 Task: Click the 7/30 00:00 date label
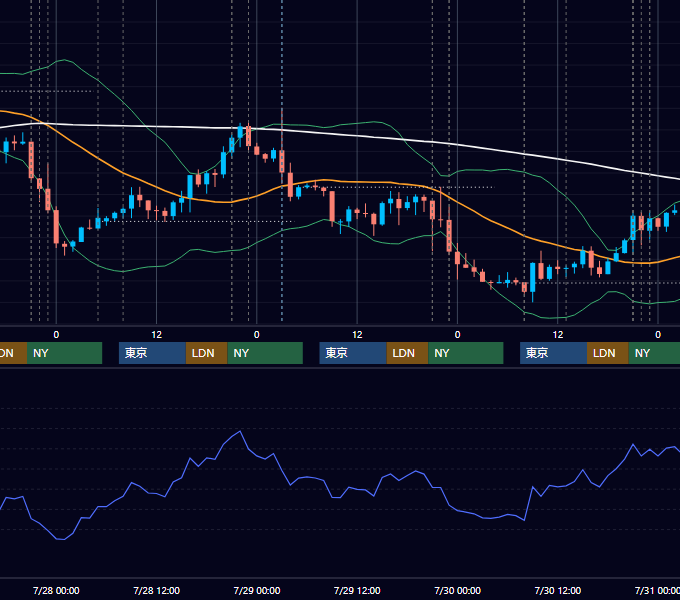click(x=458, y=590)
